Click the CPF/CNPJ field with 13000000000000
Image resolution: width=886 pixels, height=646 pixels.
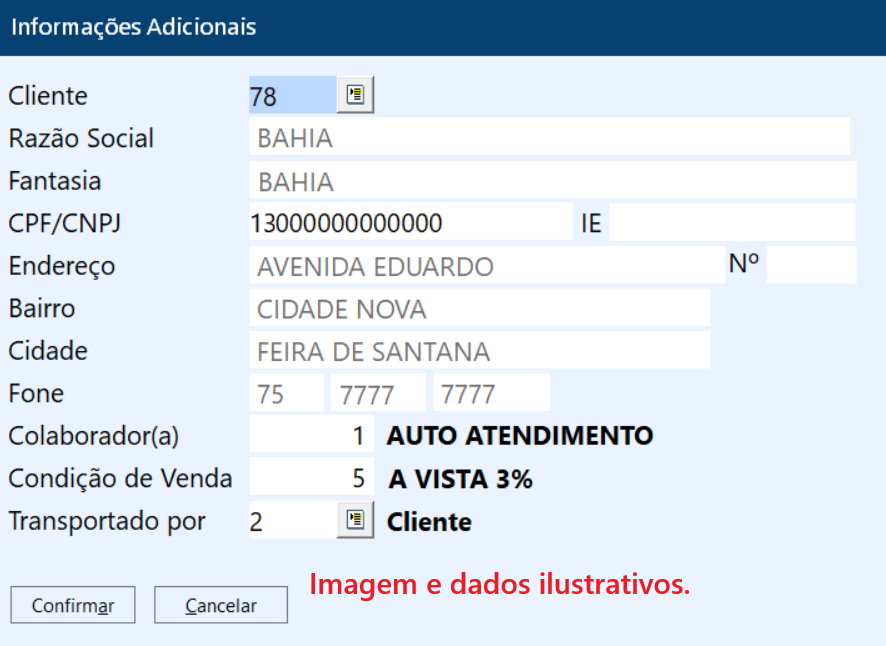coord(411,222)
